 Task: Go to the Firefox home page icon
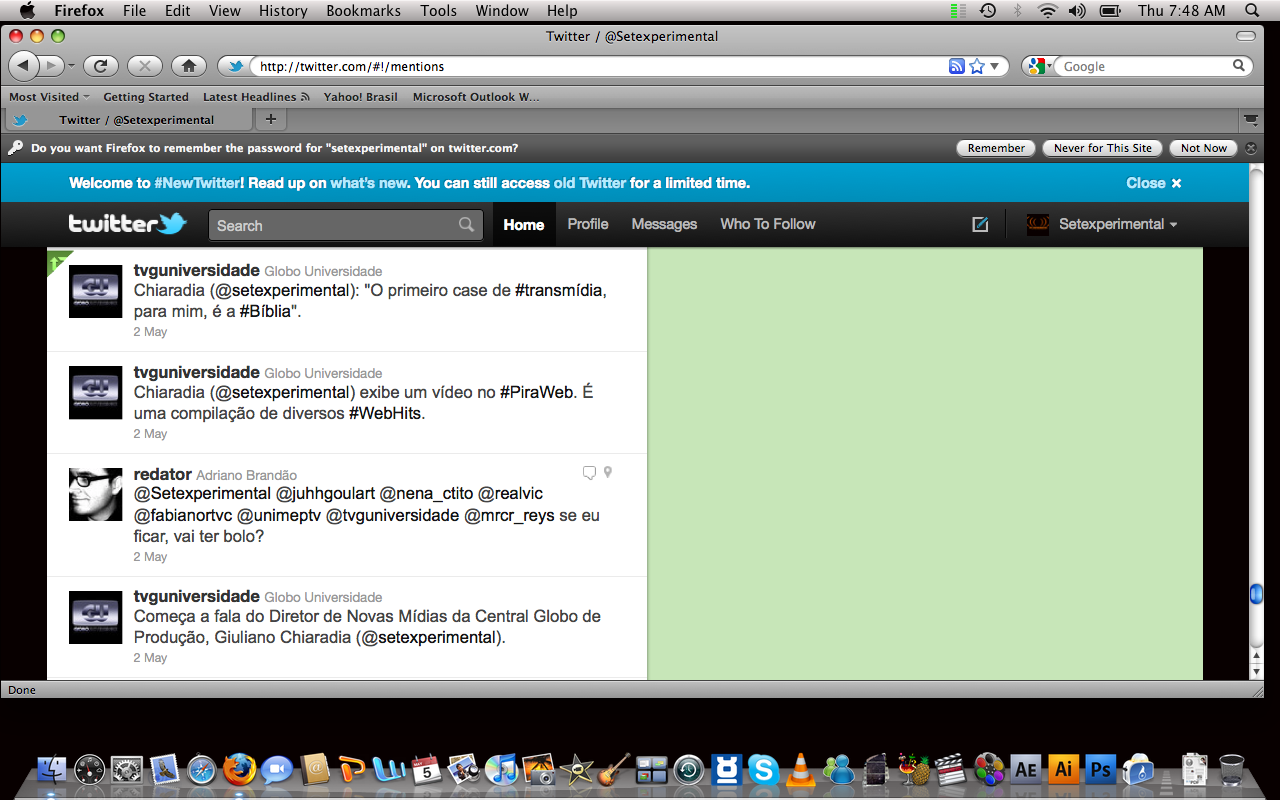[x=188, y=66]
